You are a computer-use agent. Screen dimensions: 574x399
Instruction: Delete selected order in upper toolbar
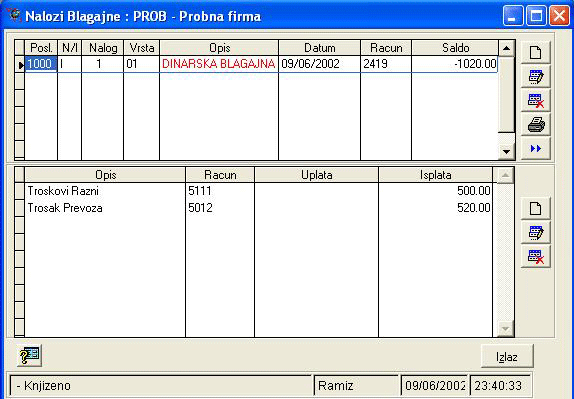tap(536, 100)
